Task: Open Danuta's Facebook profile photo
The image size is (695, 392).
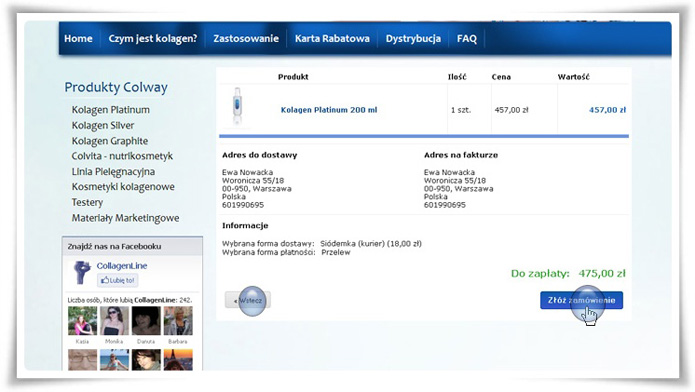Action: (146, 321)
